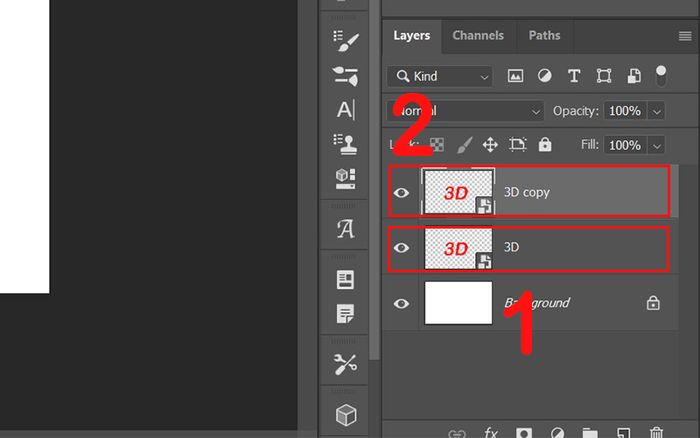
Task: Open the Glyphs panel icon
Action: click(345, 229)
